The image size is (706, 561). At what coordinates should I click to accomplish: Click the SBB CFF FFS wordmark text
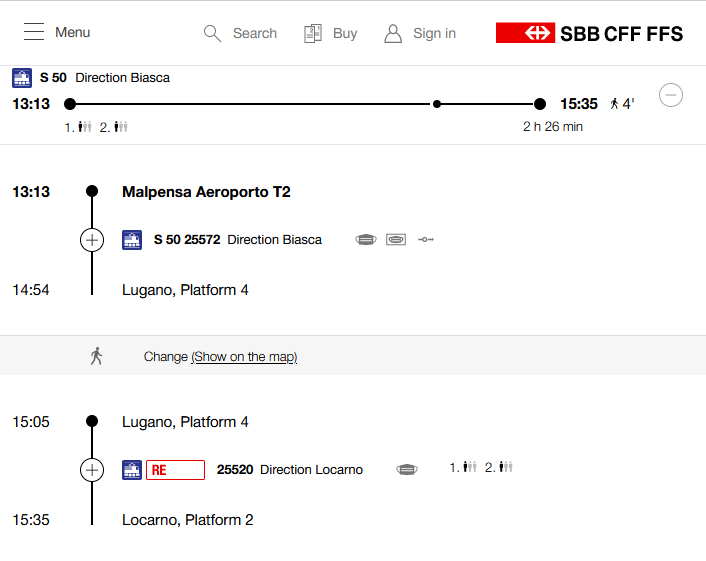click(621, 34)
